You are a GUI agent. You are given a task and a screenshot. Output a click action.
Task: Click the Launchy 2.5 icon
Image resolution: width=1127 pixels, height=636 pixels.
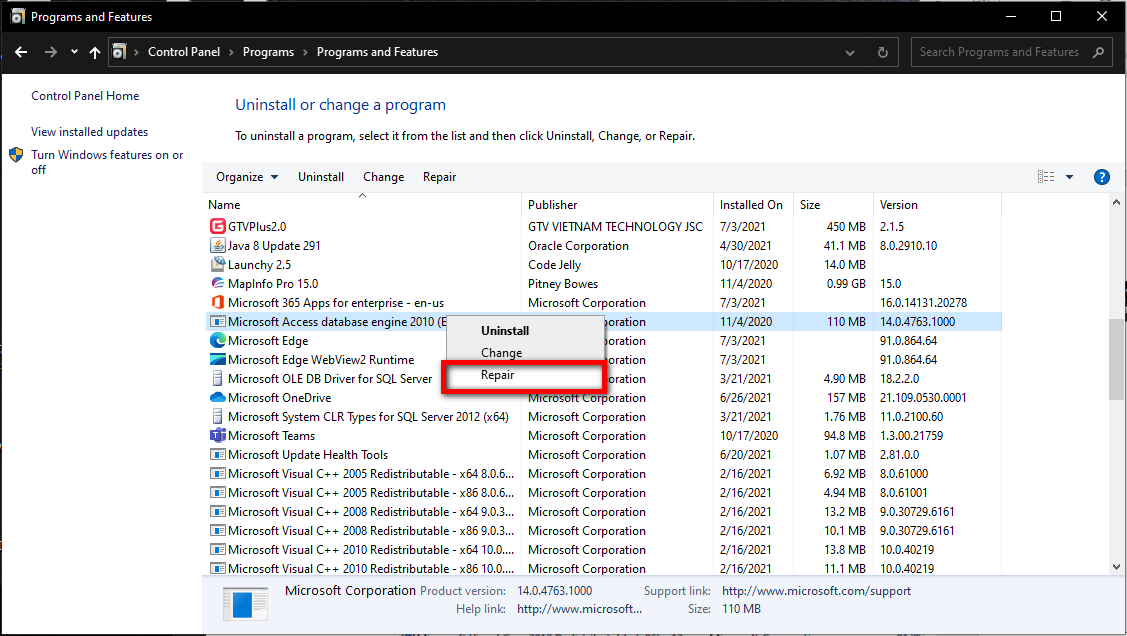(217, 264)
